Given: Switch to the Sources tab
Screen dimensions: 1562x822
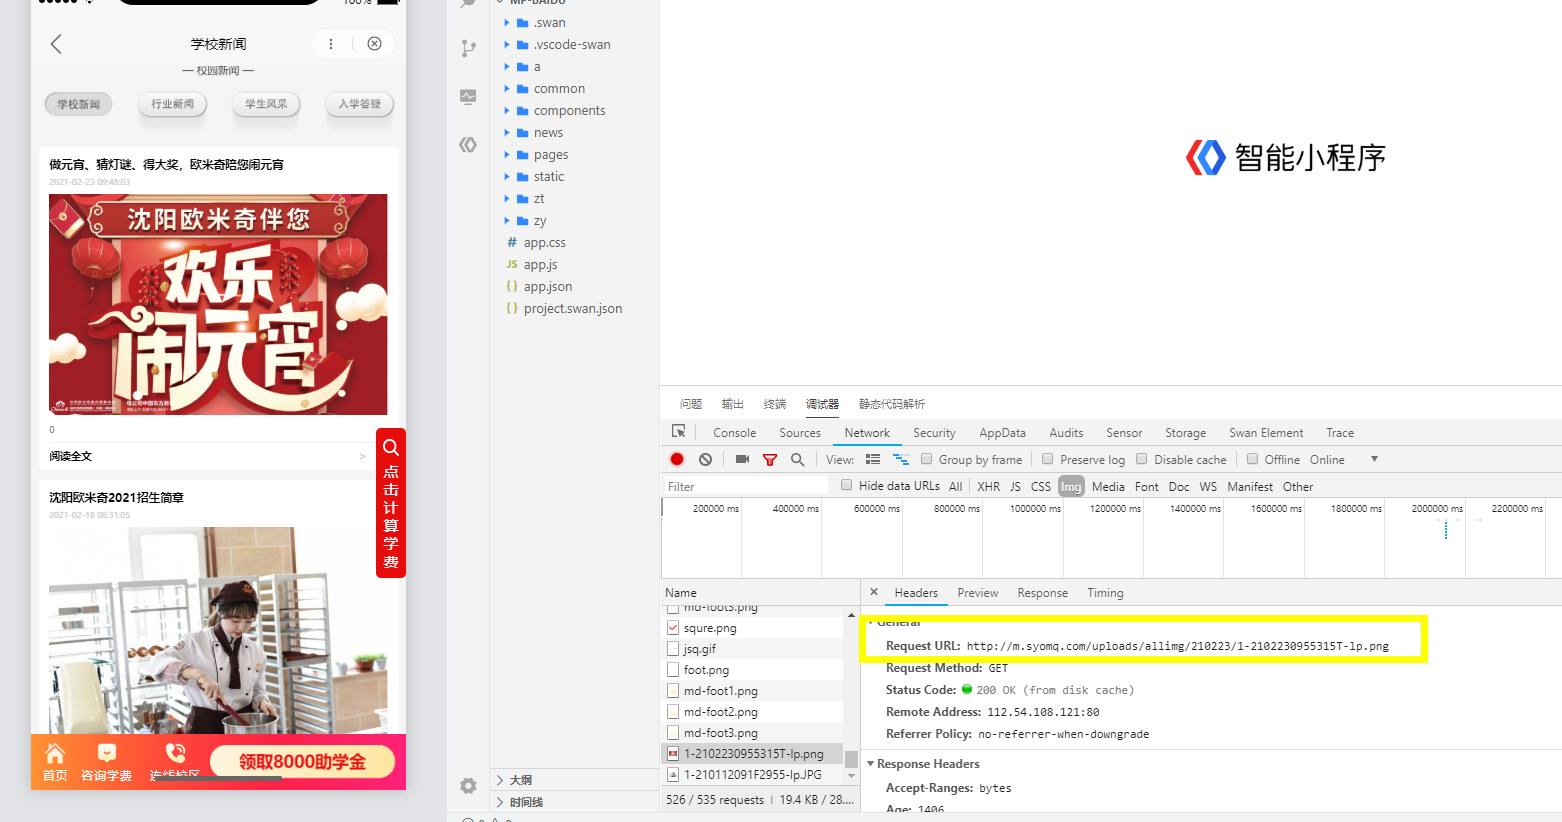Looking at the screenshot, I should coord(800,433).
